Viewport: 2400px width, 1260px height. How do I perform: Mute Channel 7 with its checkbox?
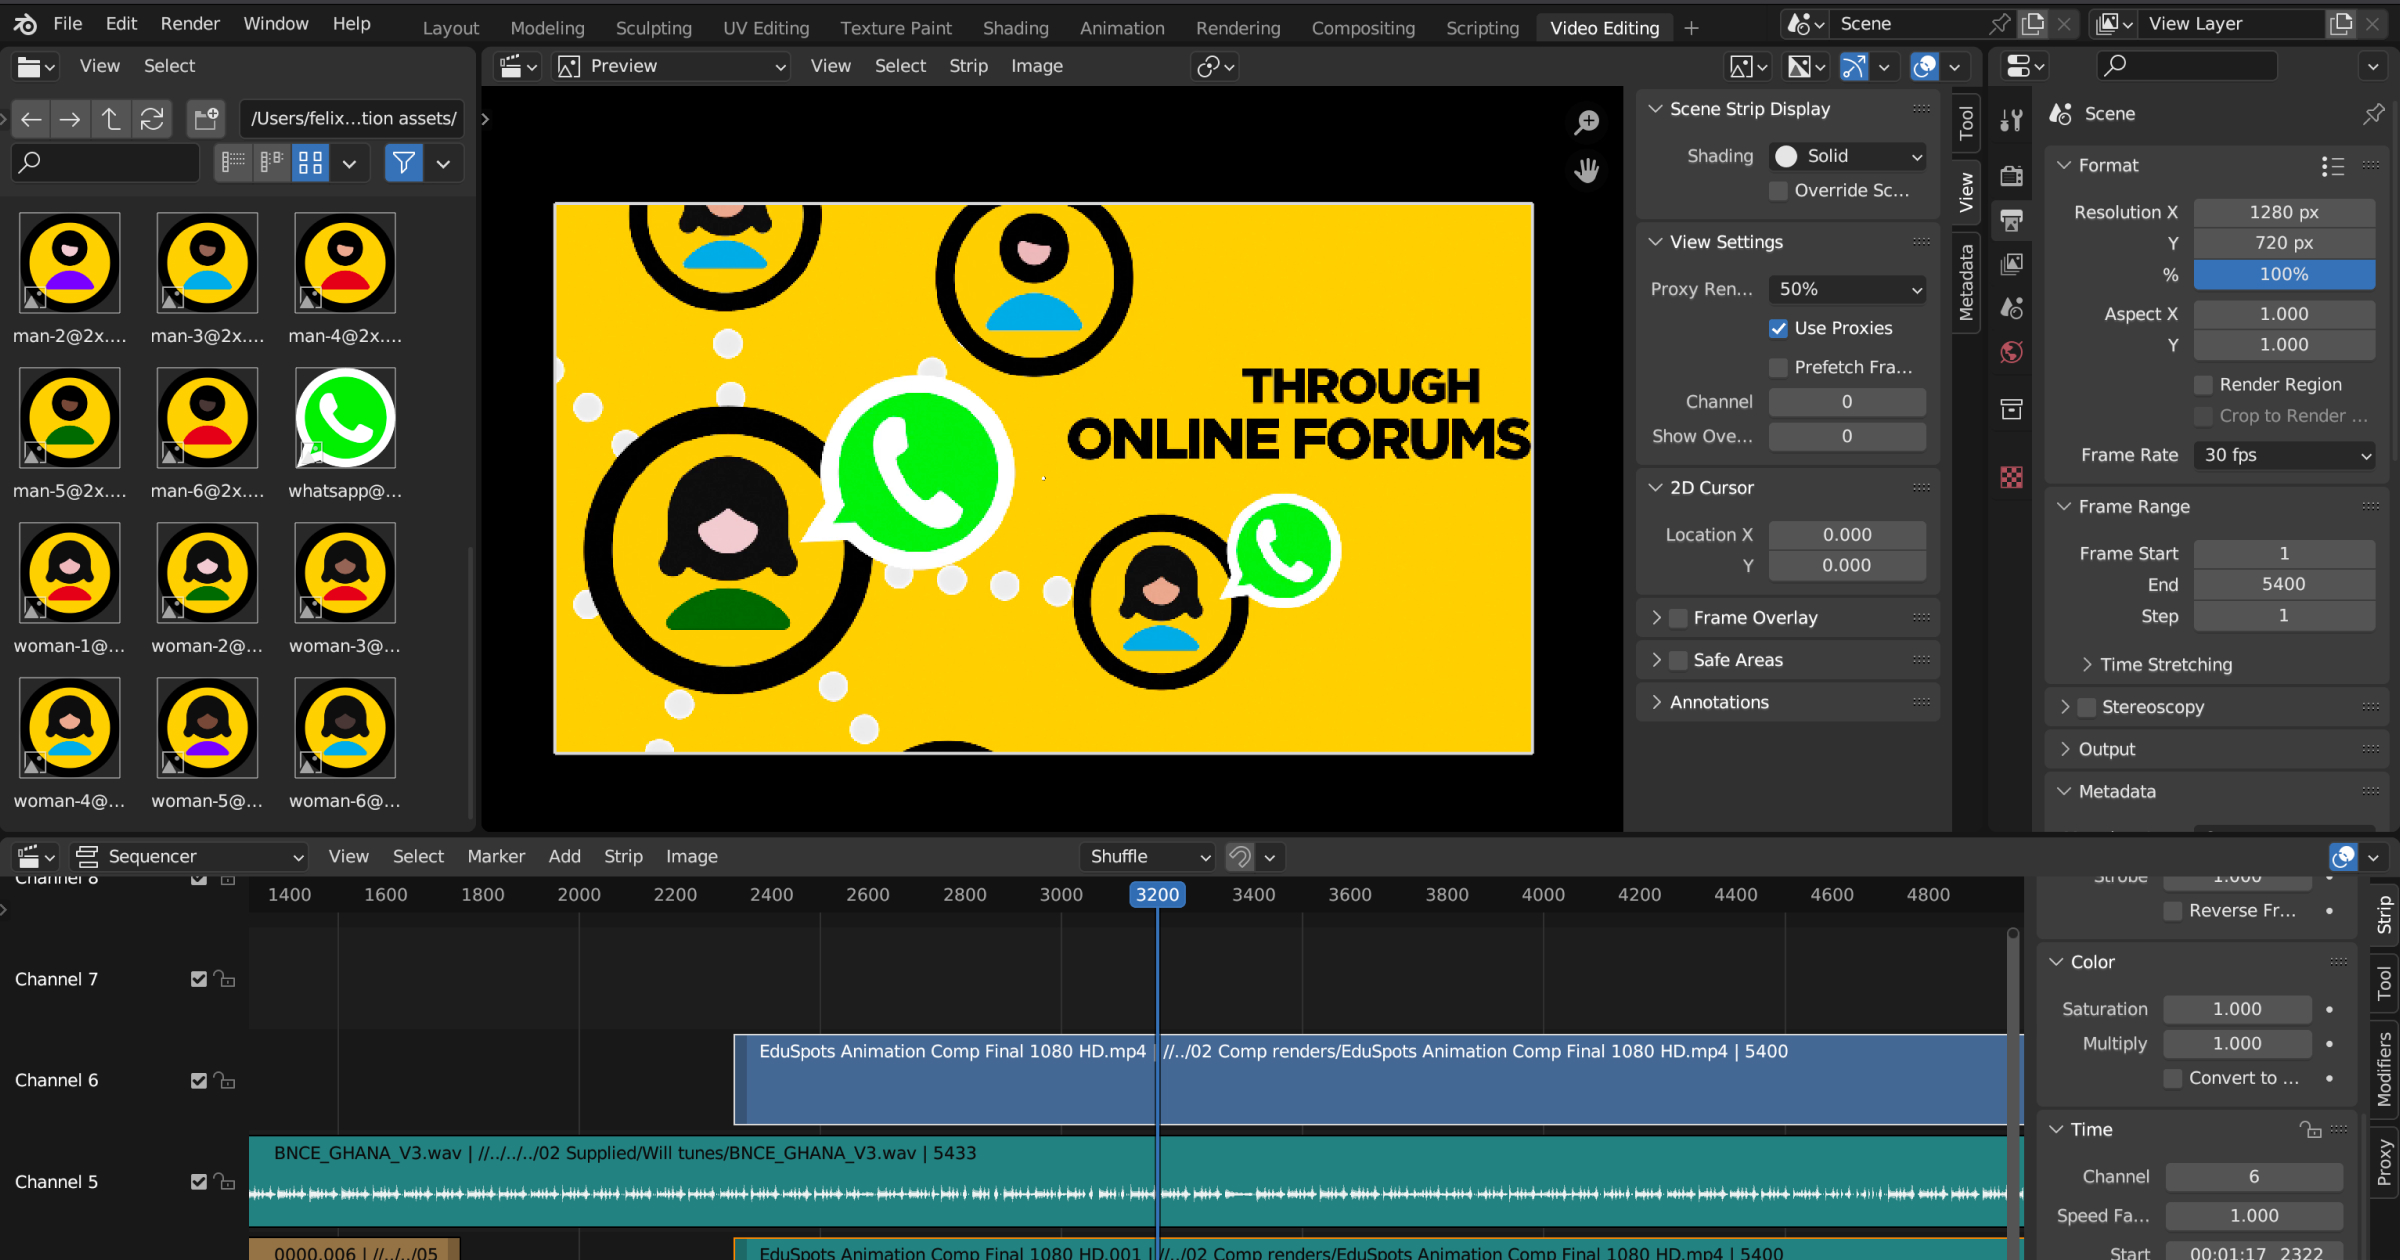(198, 979)
